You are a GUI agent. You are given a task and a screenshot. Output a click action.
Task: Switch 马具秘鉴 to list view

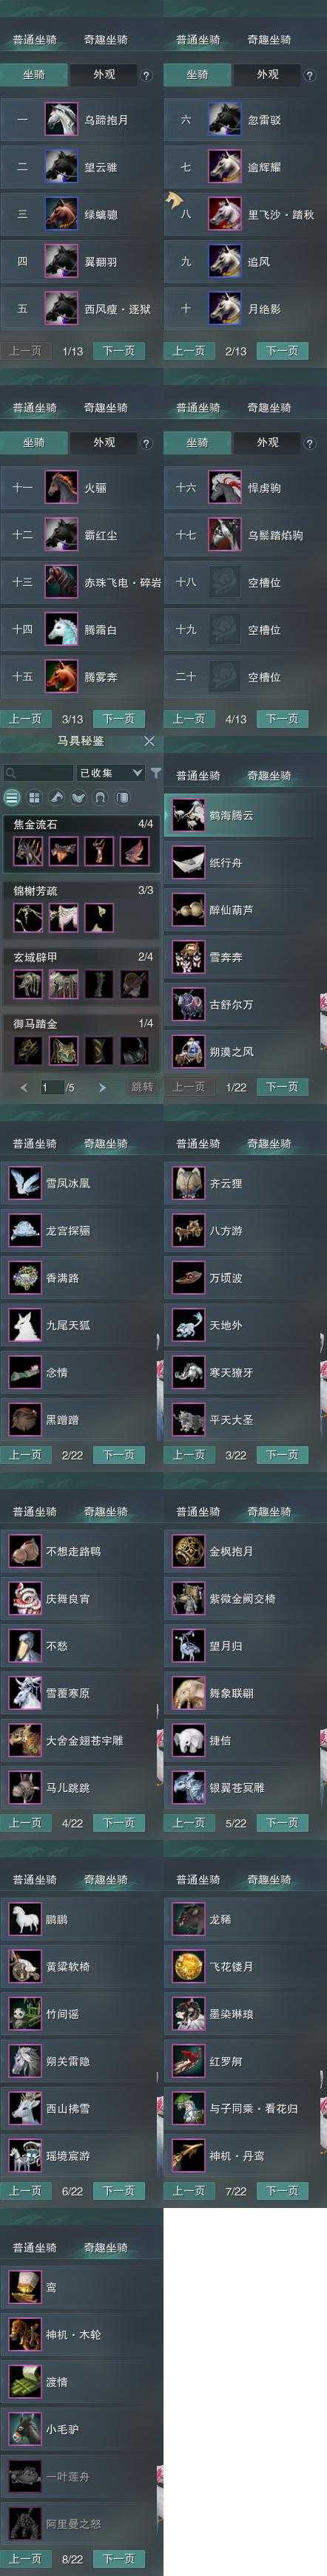pyautogui.click(x=12, y=798)
